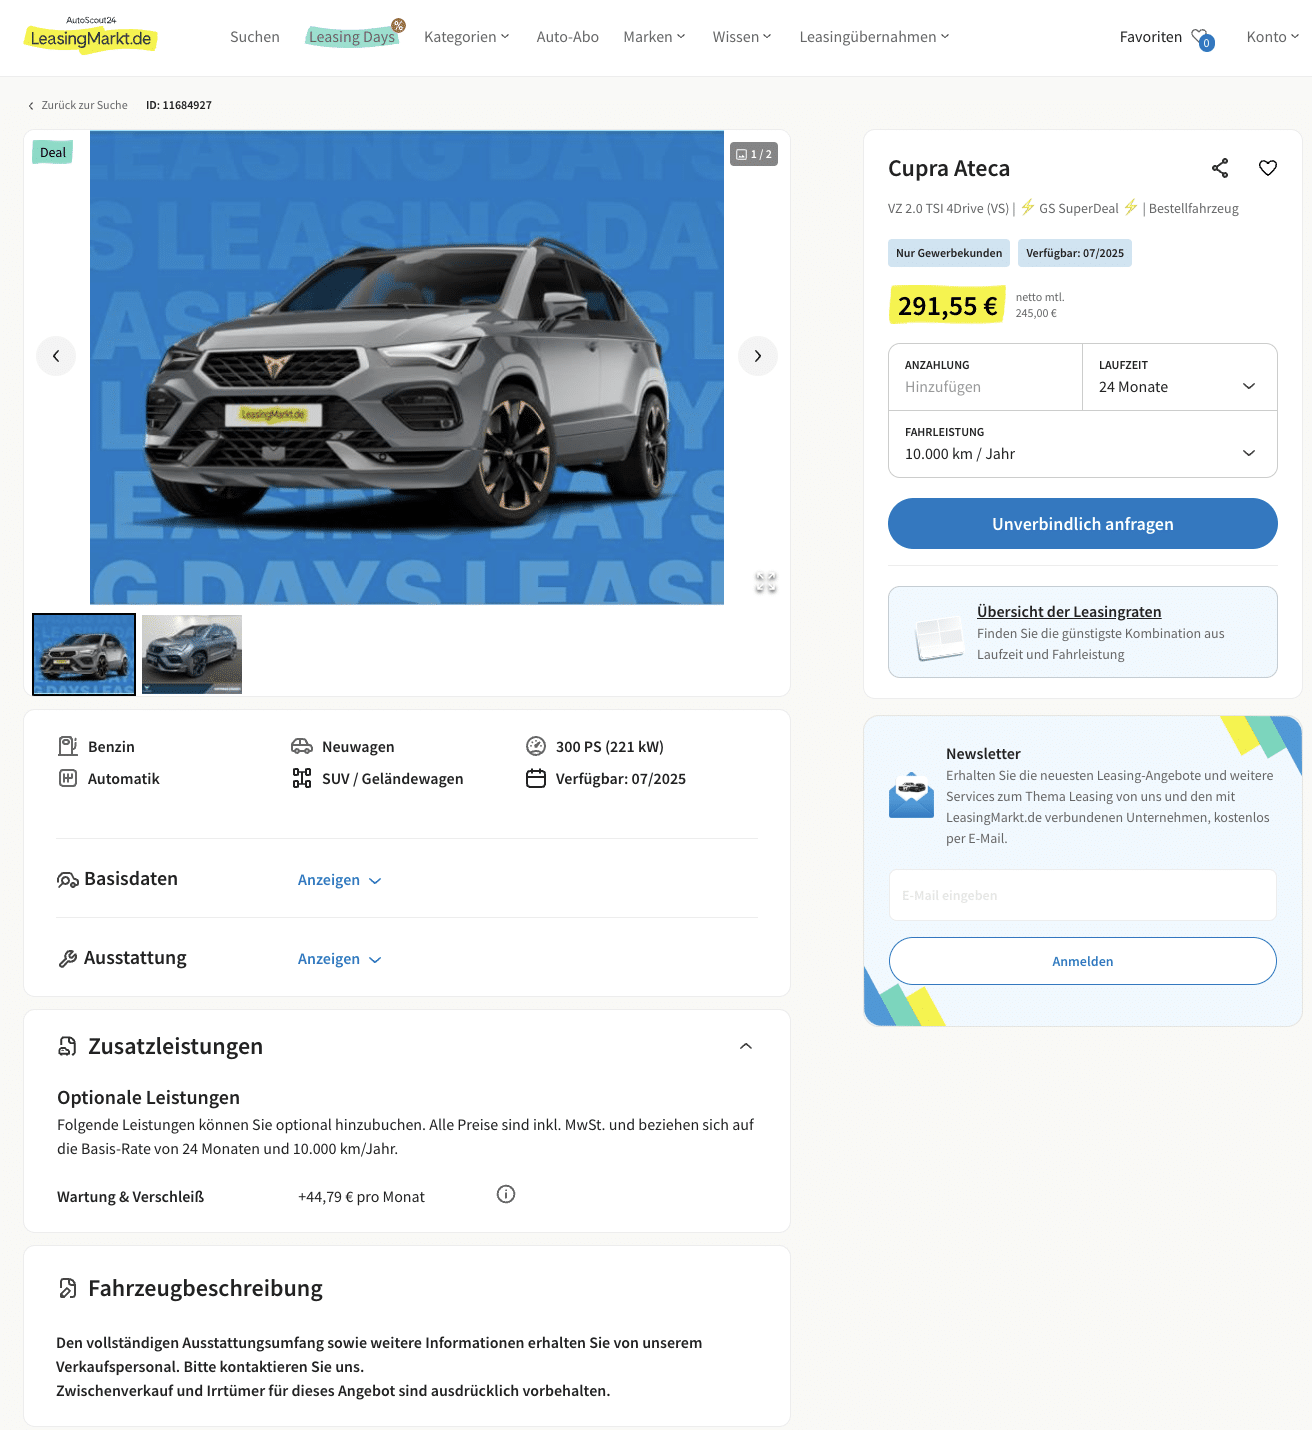
Task: Select the second car thumbnail
Action: (192, 654)
